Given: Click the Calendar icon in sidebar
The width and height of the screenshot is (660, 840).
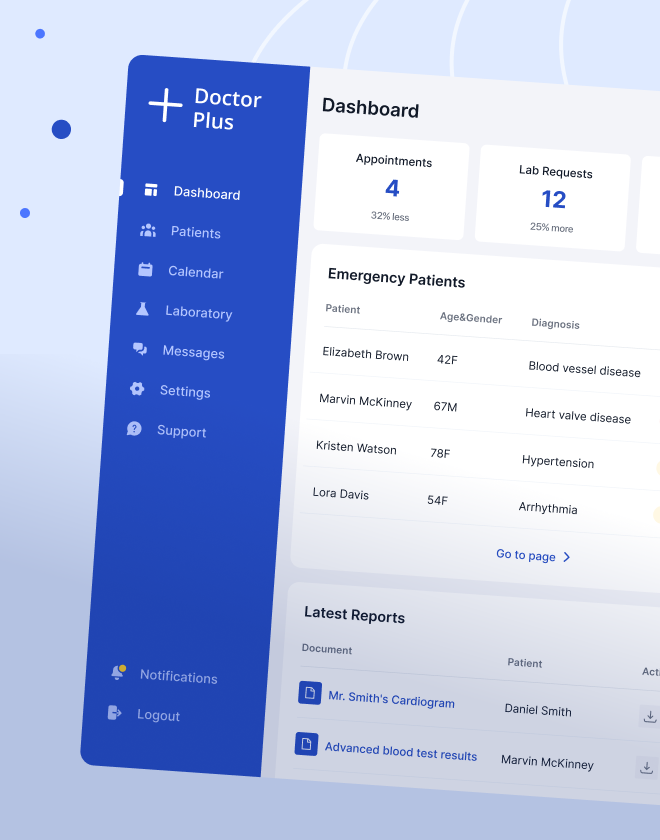Looking at the screenshot, I should coord(145,269).
